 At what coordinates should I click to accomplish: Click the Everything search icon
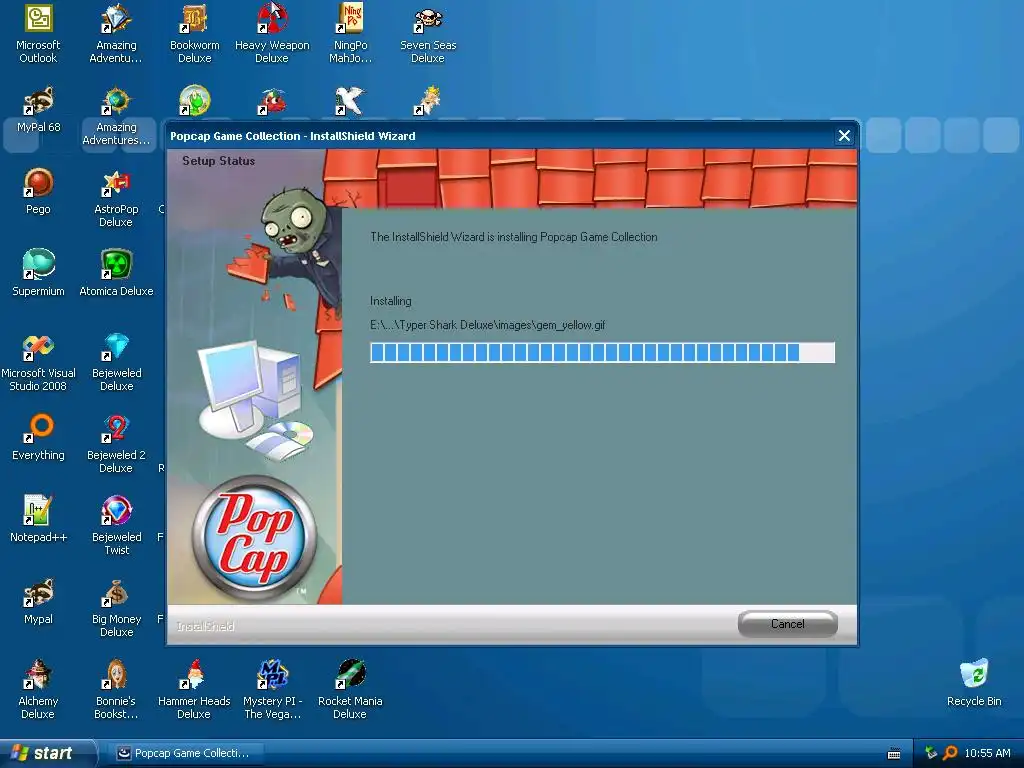pos(38,438)
